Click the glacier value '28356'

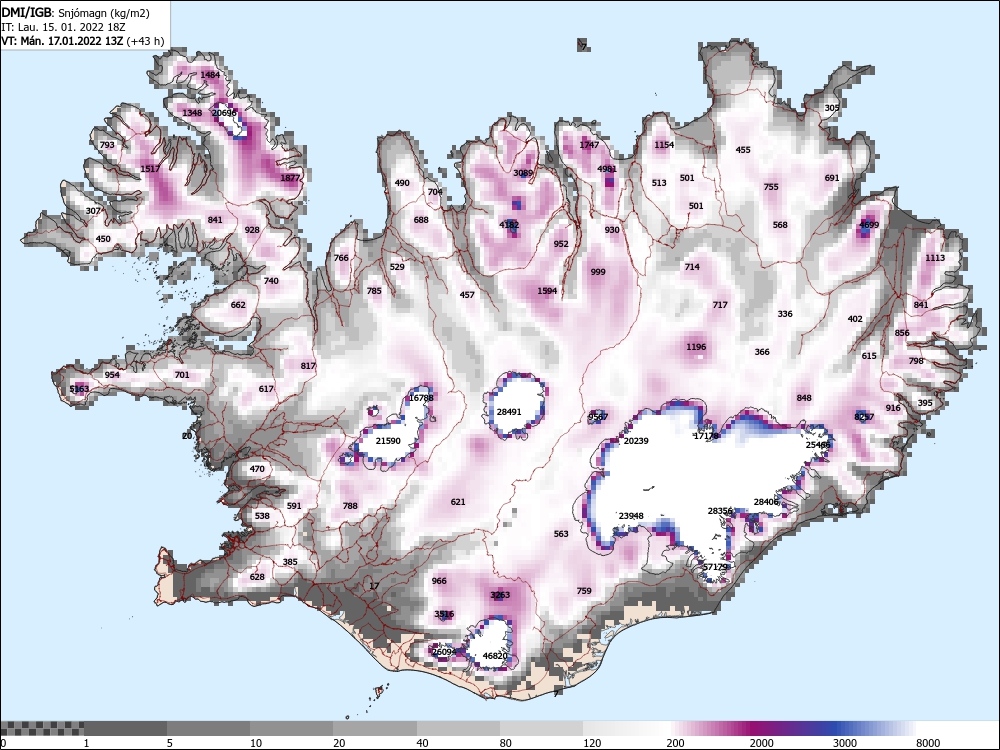click(720, 511)
